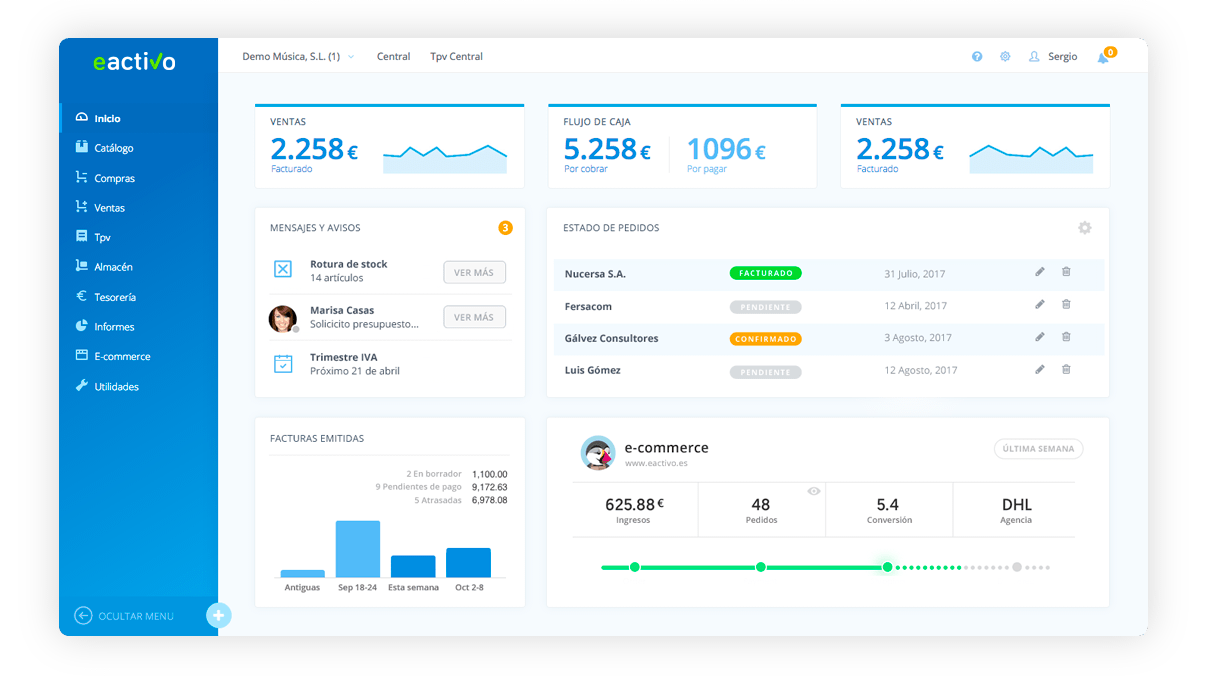Collapse sidebar with Ocultar Menu
The height and width of the screenshot is (690, 1215).
pos(125,616)
